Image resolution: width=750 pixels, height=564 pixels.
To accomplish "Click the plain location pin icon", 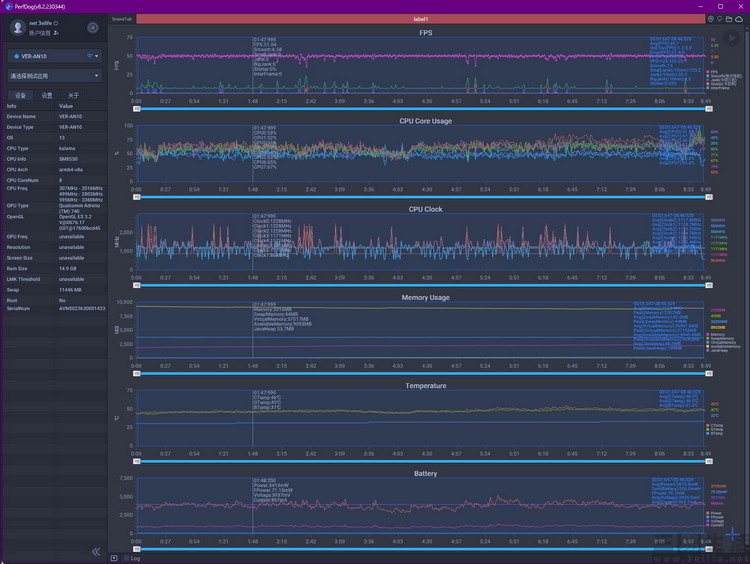I will tap(719, 19).
